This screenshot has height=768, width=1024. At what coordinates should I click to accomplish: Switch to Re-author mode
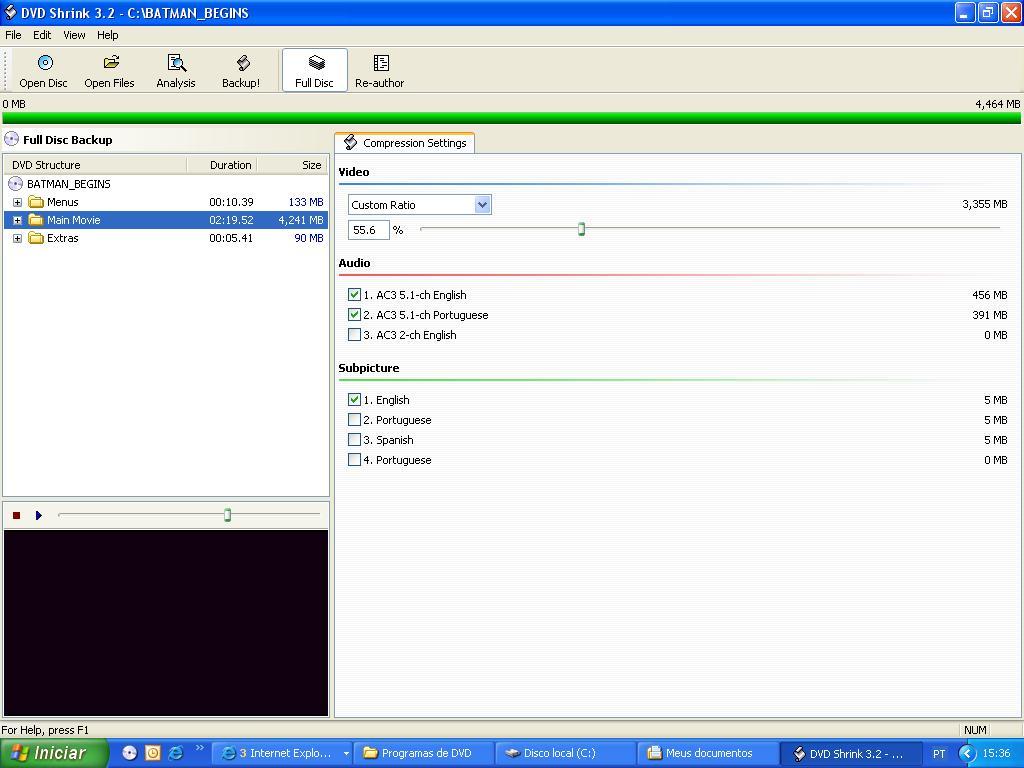[379, 71]
